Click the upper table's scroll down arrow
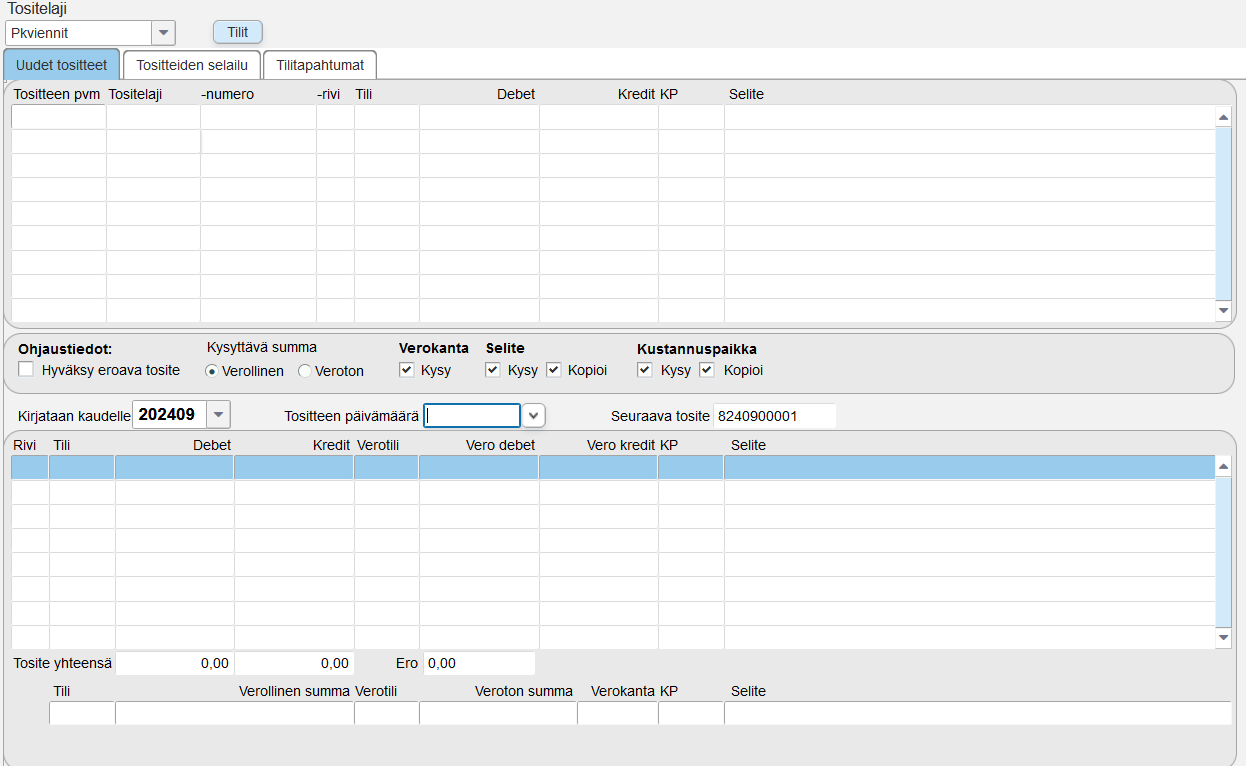The height and width of the screenshot is (766, 1246). [1223, 311]
